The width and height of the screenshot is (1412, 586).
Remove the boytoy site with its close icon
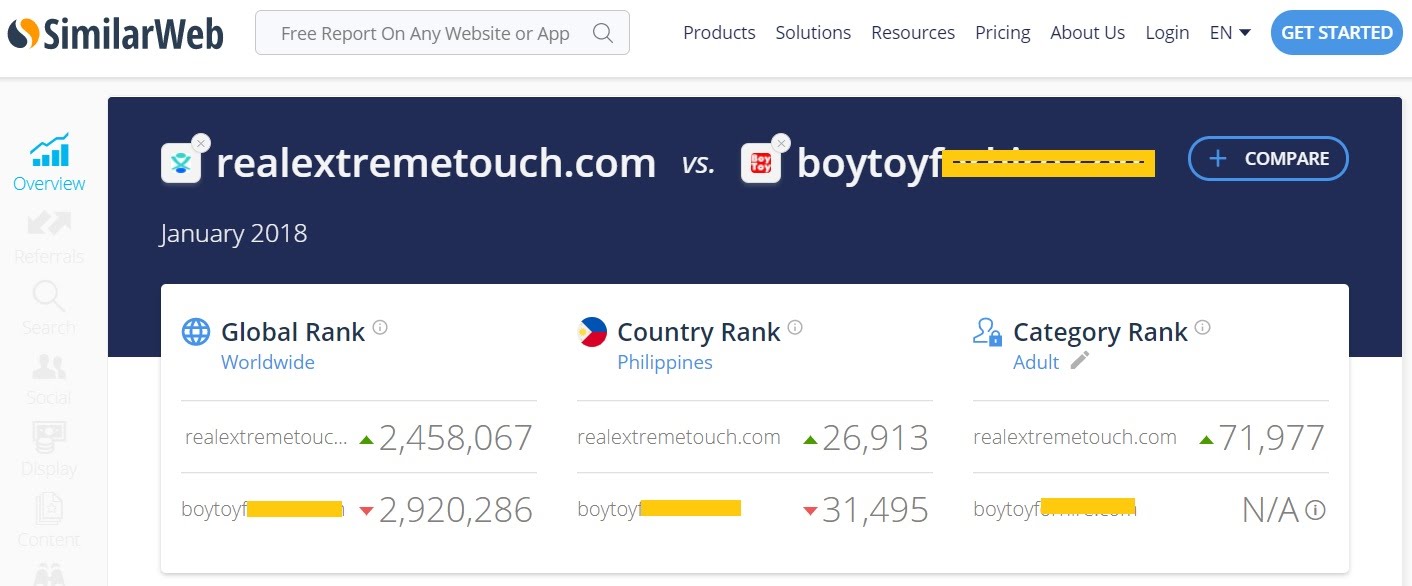click(x=781, y=143)
